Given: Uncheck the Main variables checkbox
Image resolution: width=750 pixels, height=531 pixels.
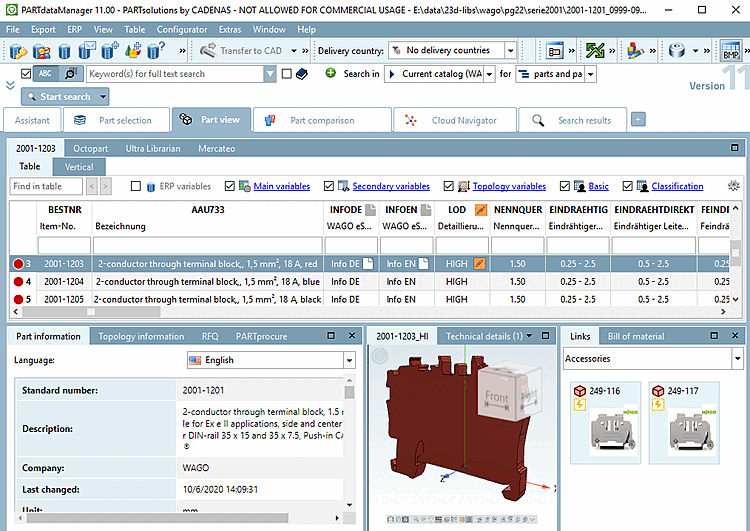Looking at the screenshot, I should [x=231, y=186].
